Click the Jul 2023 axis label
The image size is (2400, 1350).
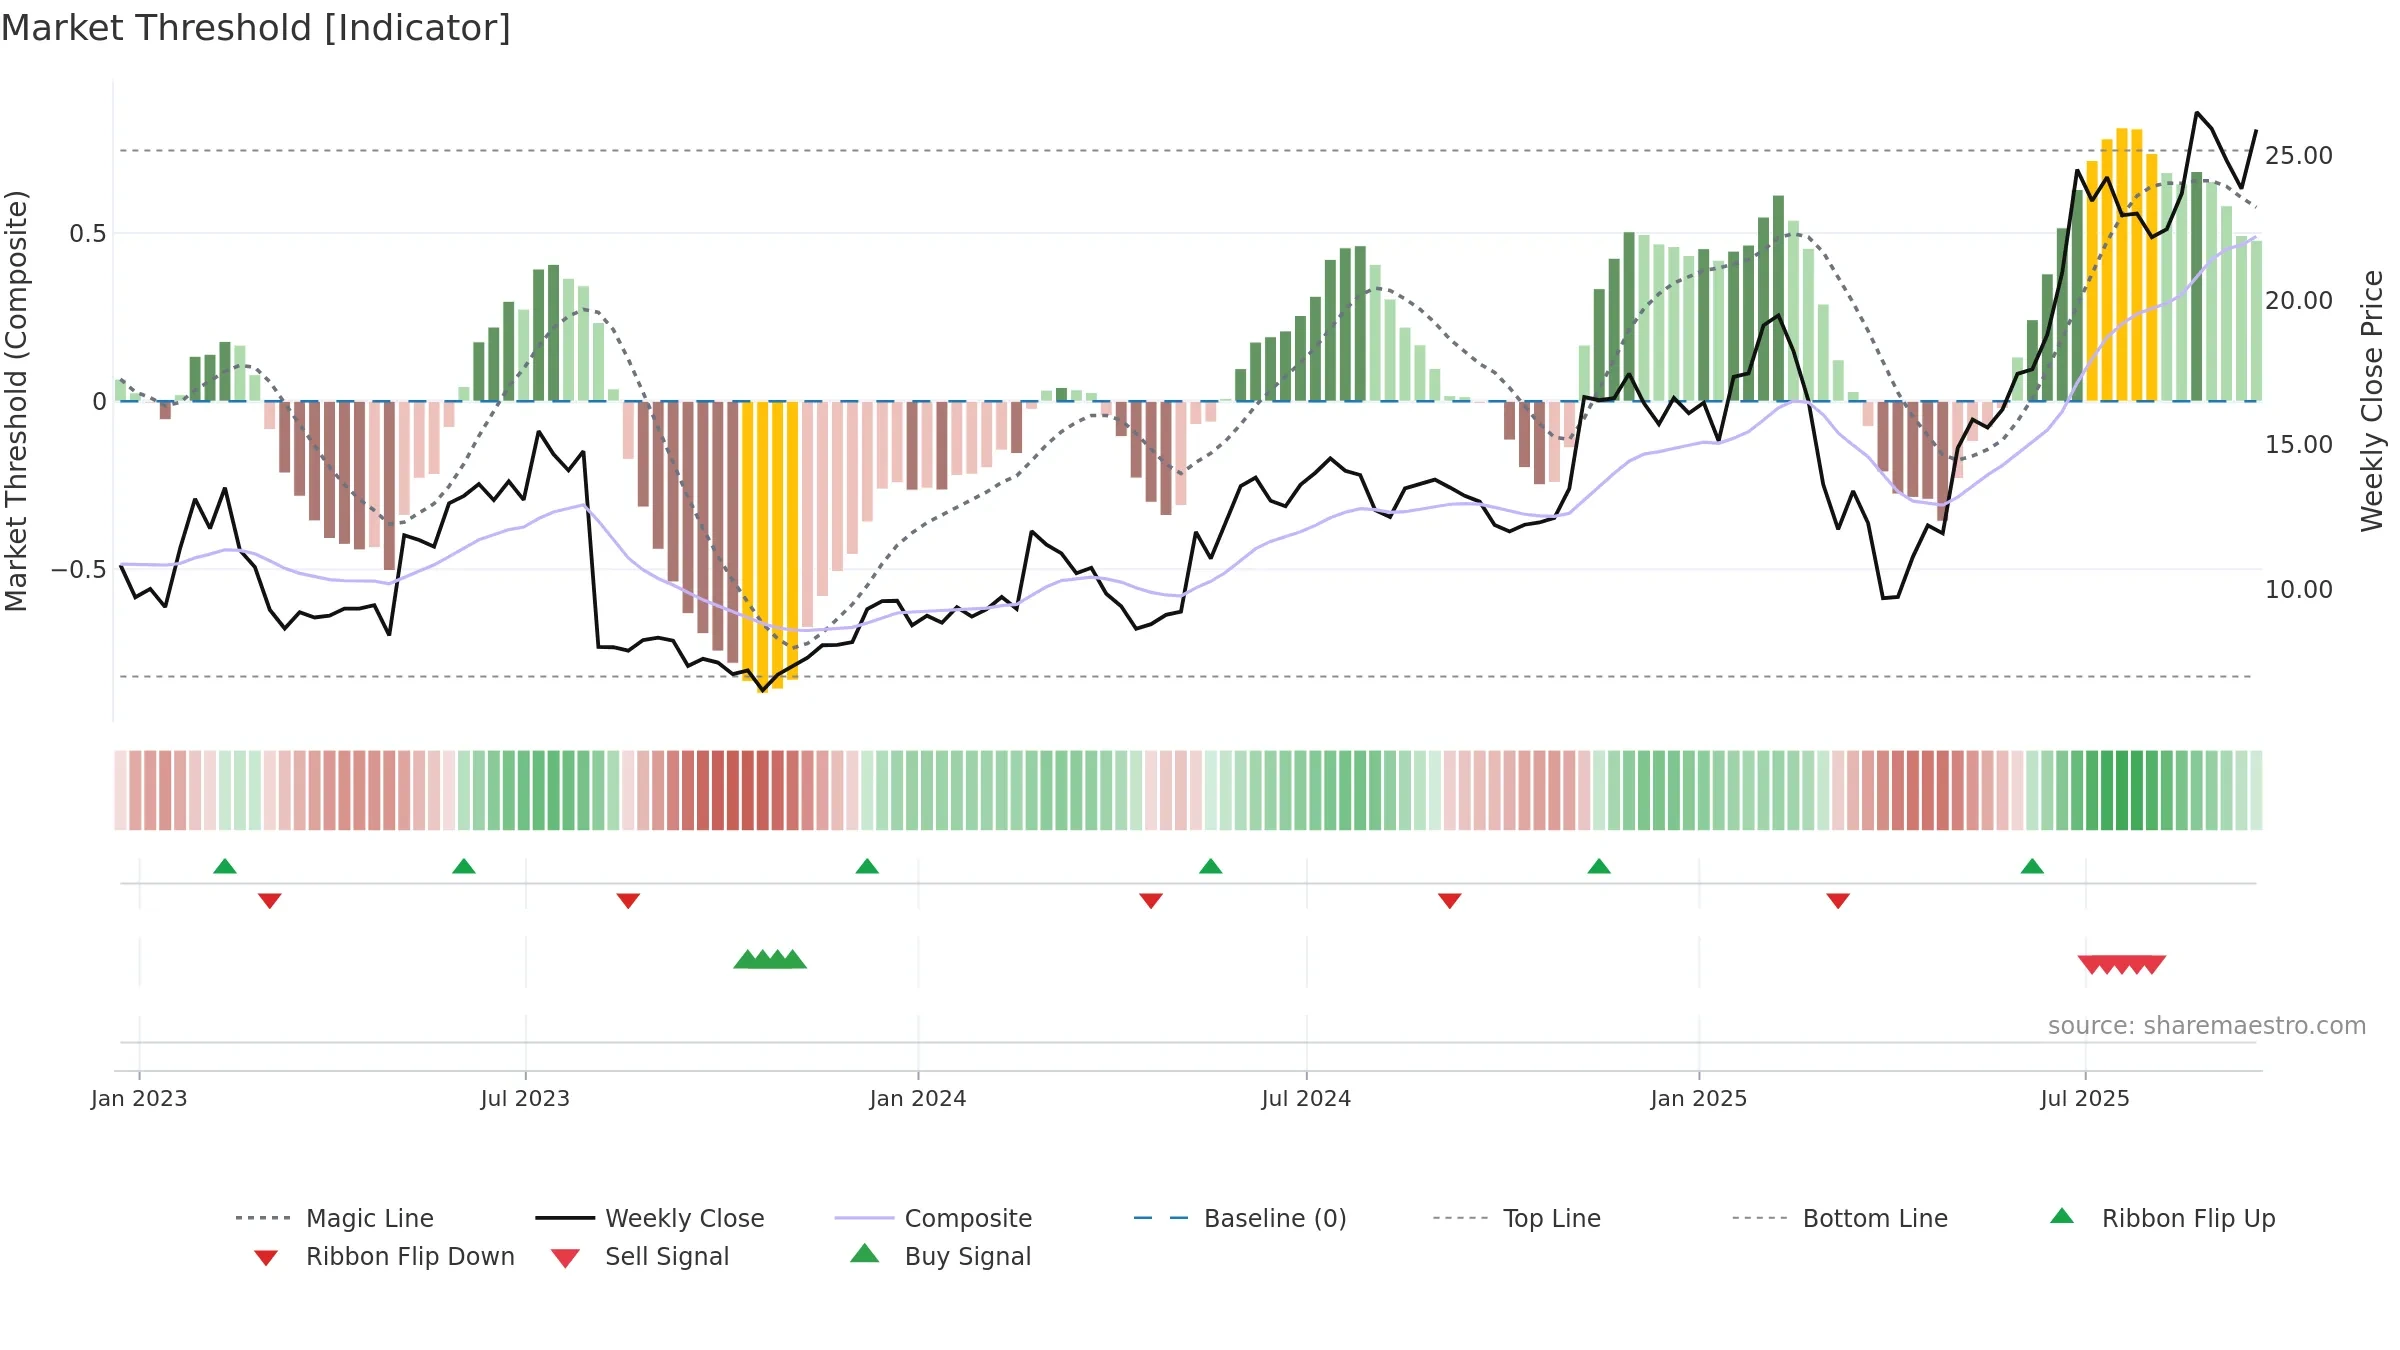(525, 1098)
